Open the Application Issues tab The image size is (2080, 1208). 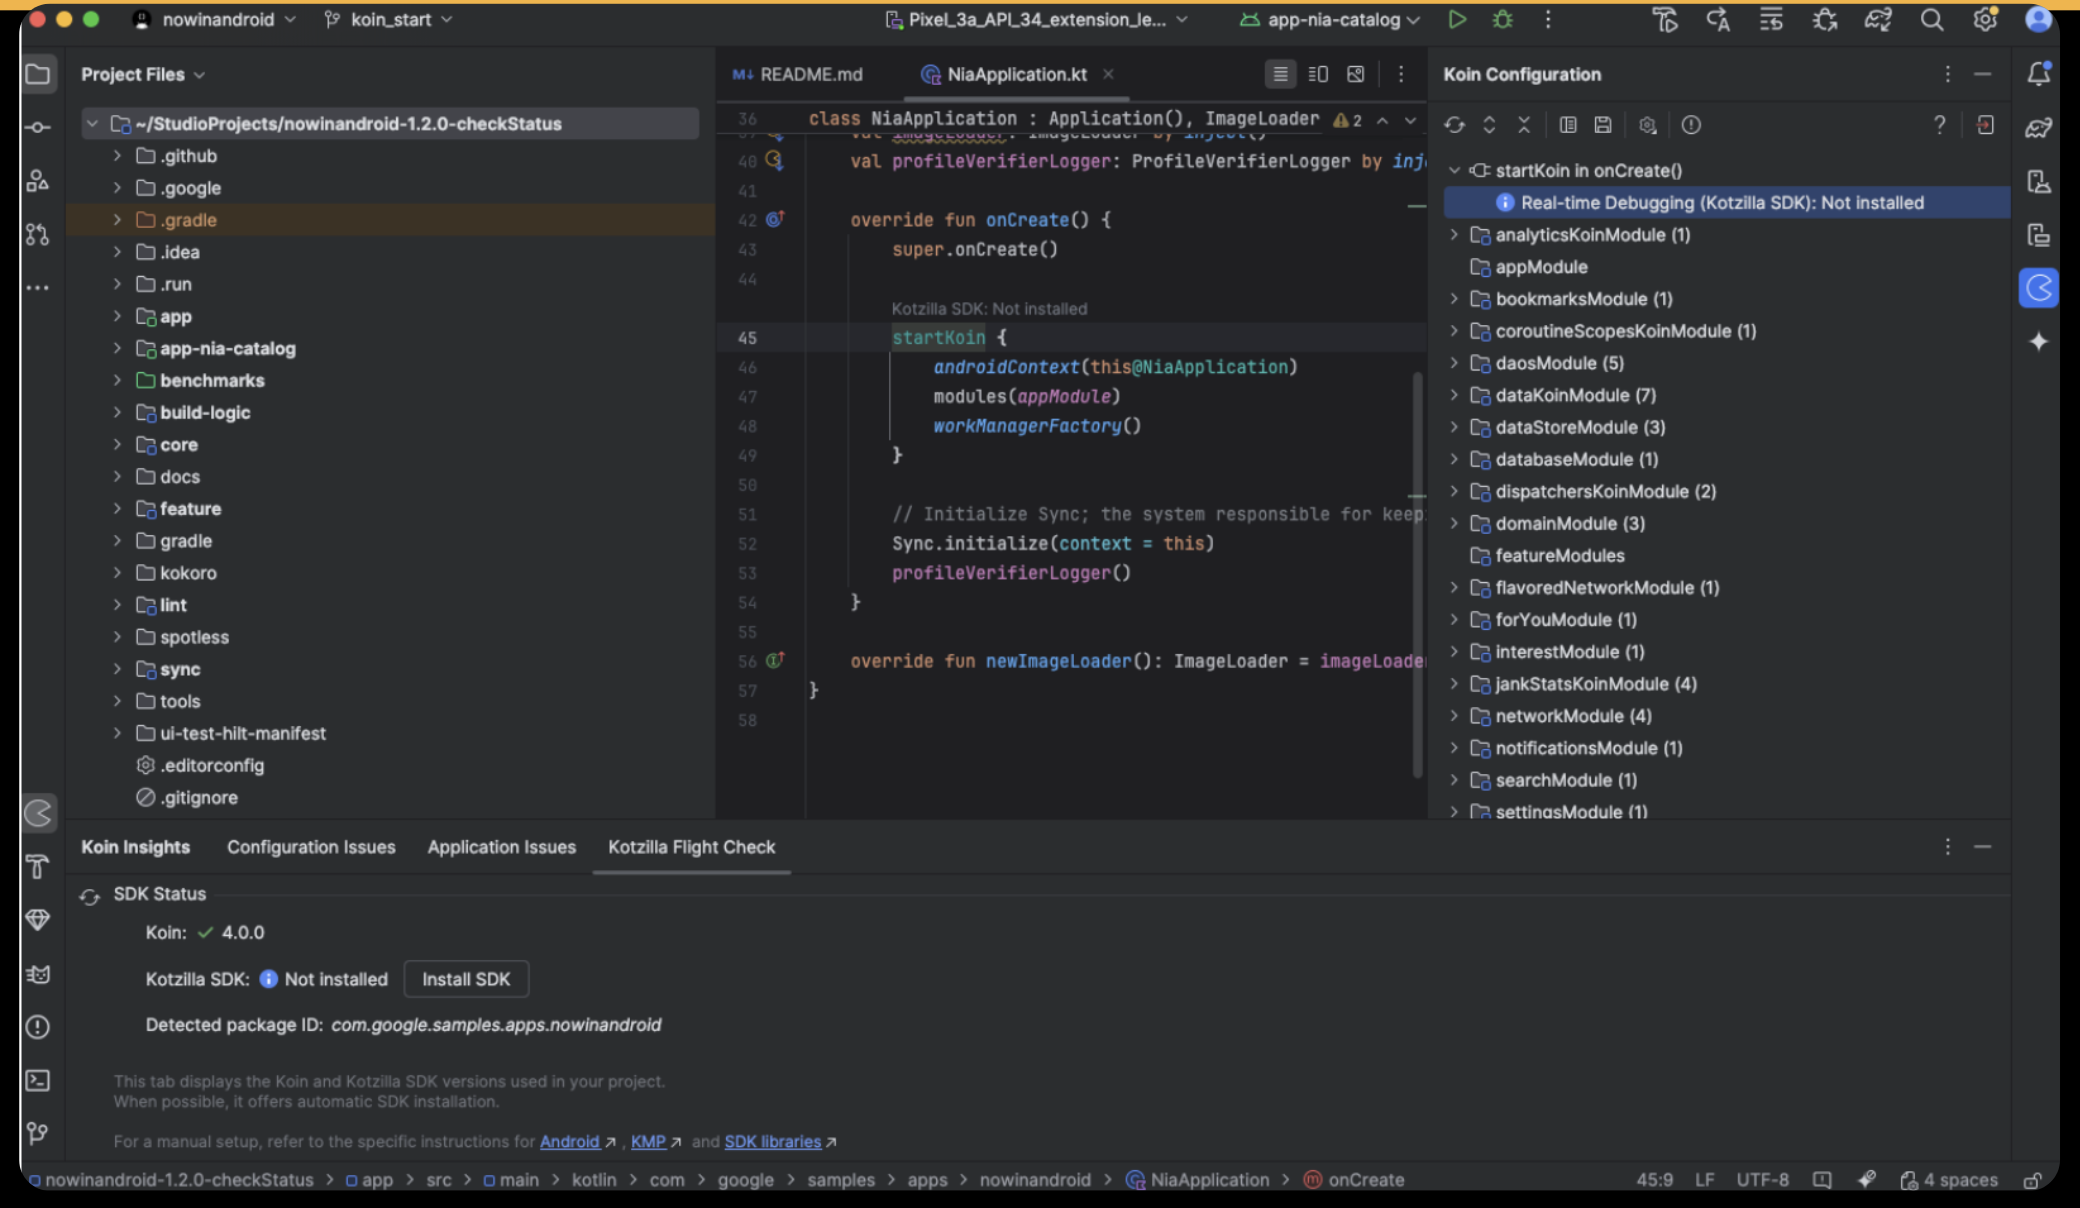[502, 847]
